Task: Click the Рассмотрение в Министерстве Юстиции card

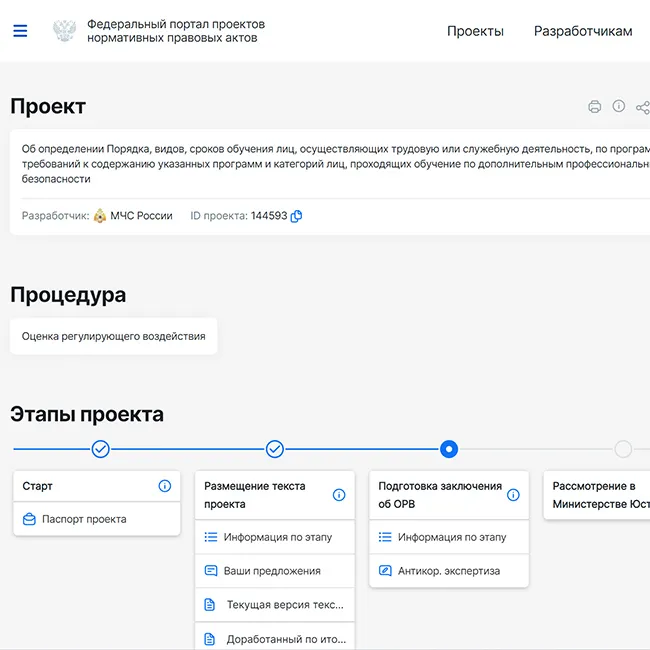Action: click(597, 495)
